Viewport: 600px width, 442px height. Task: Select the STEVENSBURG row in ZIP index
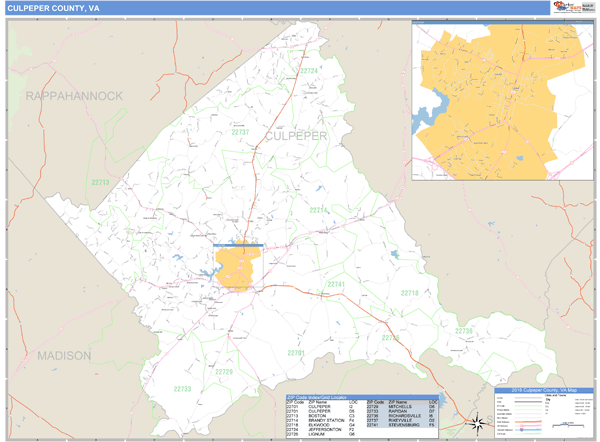coord(402,425)
